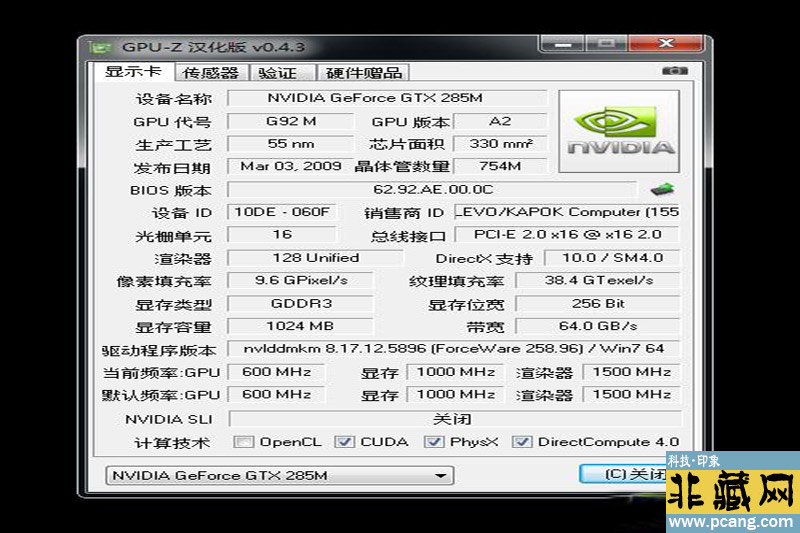Viewport: 800px width, 533px height.
Task: Click the 10DE - 060F device ID
Action: (x=282, y=212)
